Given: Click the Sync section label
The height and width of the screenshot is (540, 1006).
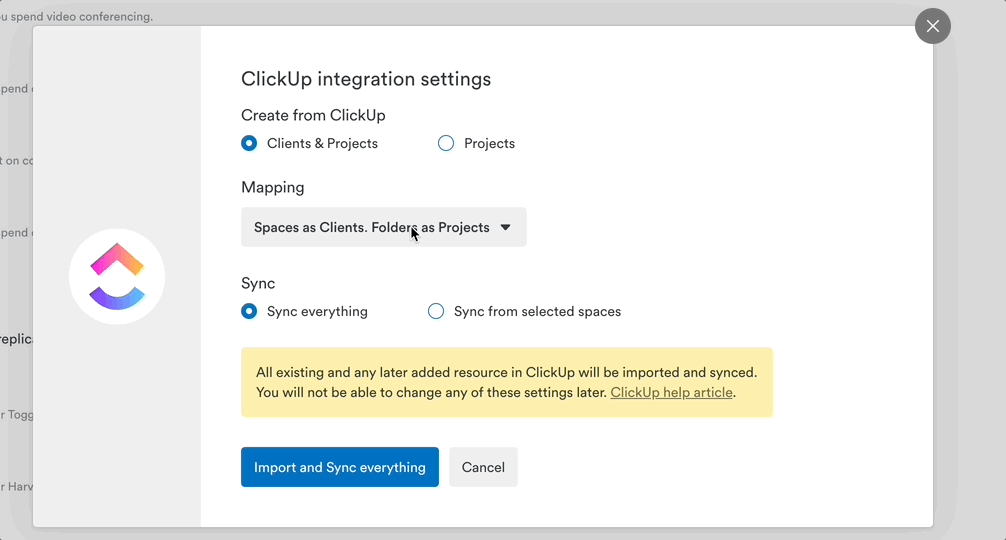Looking at the screenshot, I should click(x=258, y=283).
